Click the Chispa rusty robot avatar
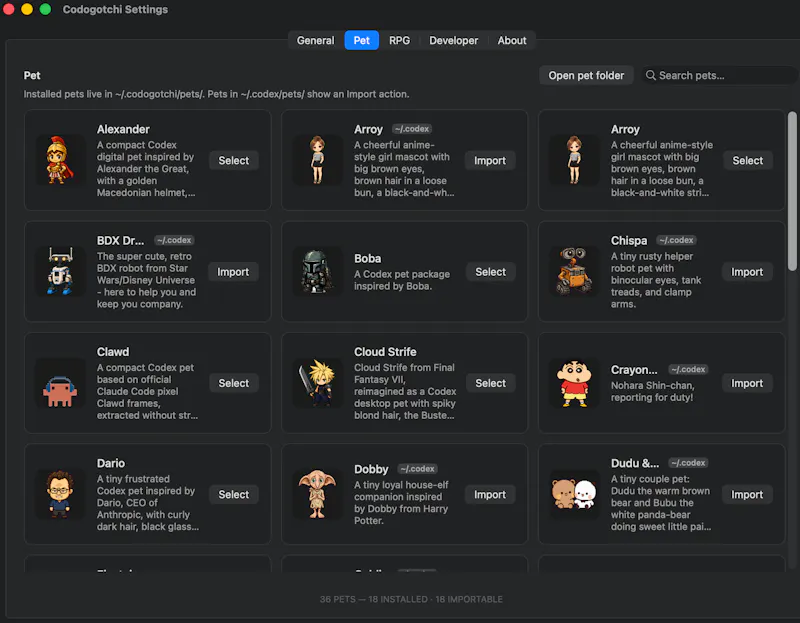The width and height of the screenshot is (800, 623). click(x=574, y=271)
